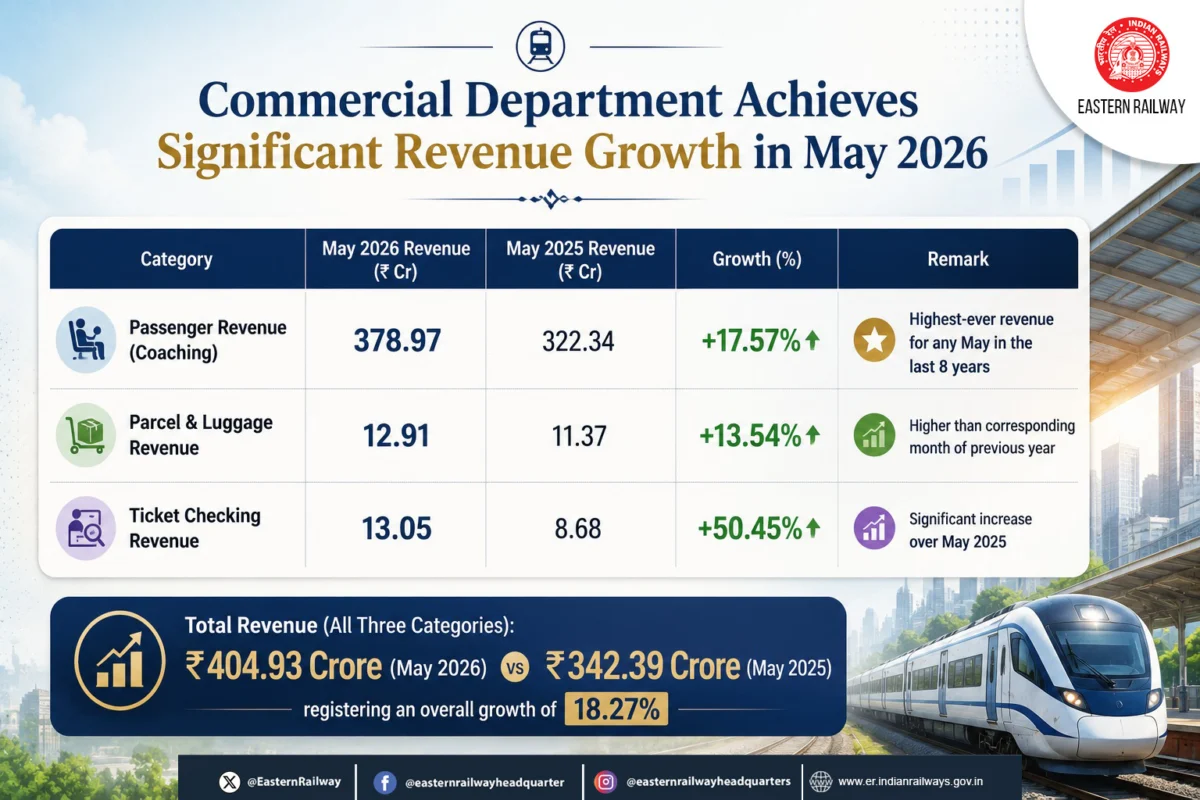
Task: Click the train icon above the title
Action: pos(540,46)
